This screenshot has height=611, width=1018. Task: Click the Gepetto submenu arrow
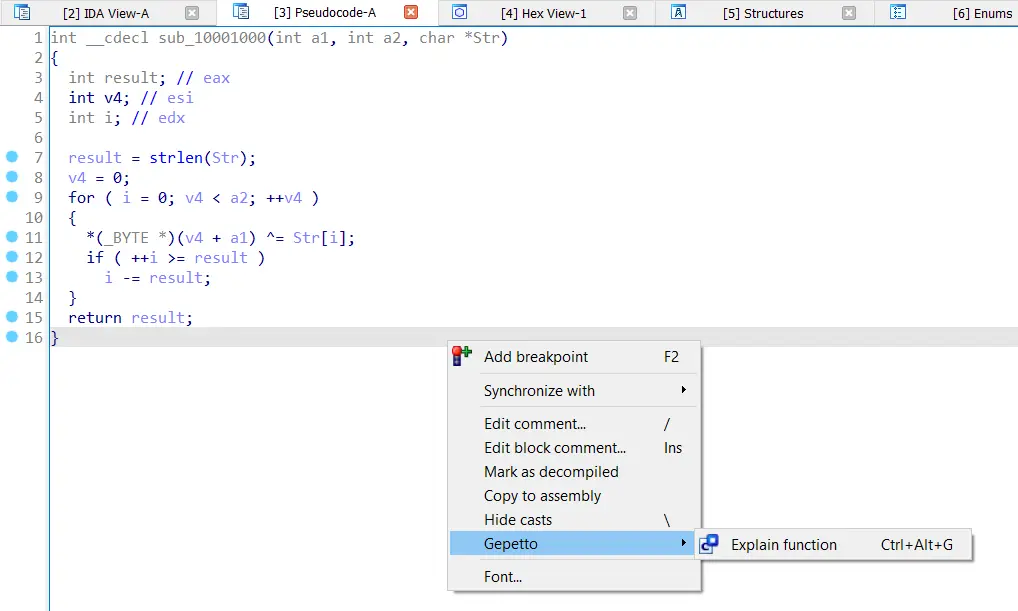(x=684, y=543)
